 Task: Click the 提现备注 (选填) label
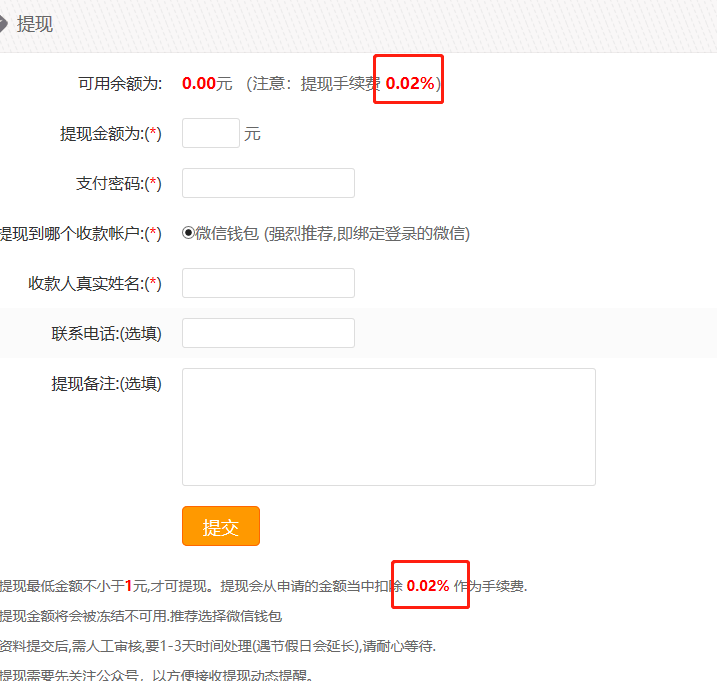106,383
